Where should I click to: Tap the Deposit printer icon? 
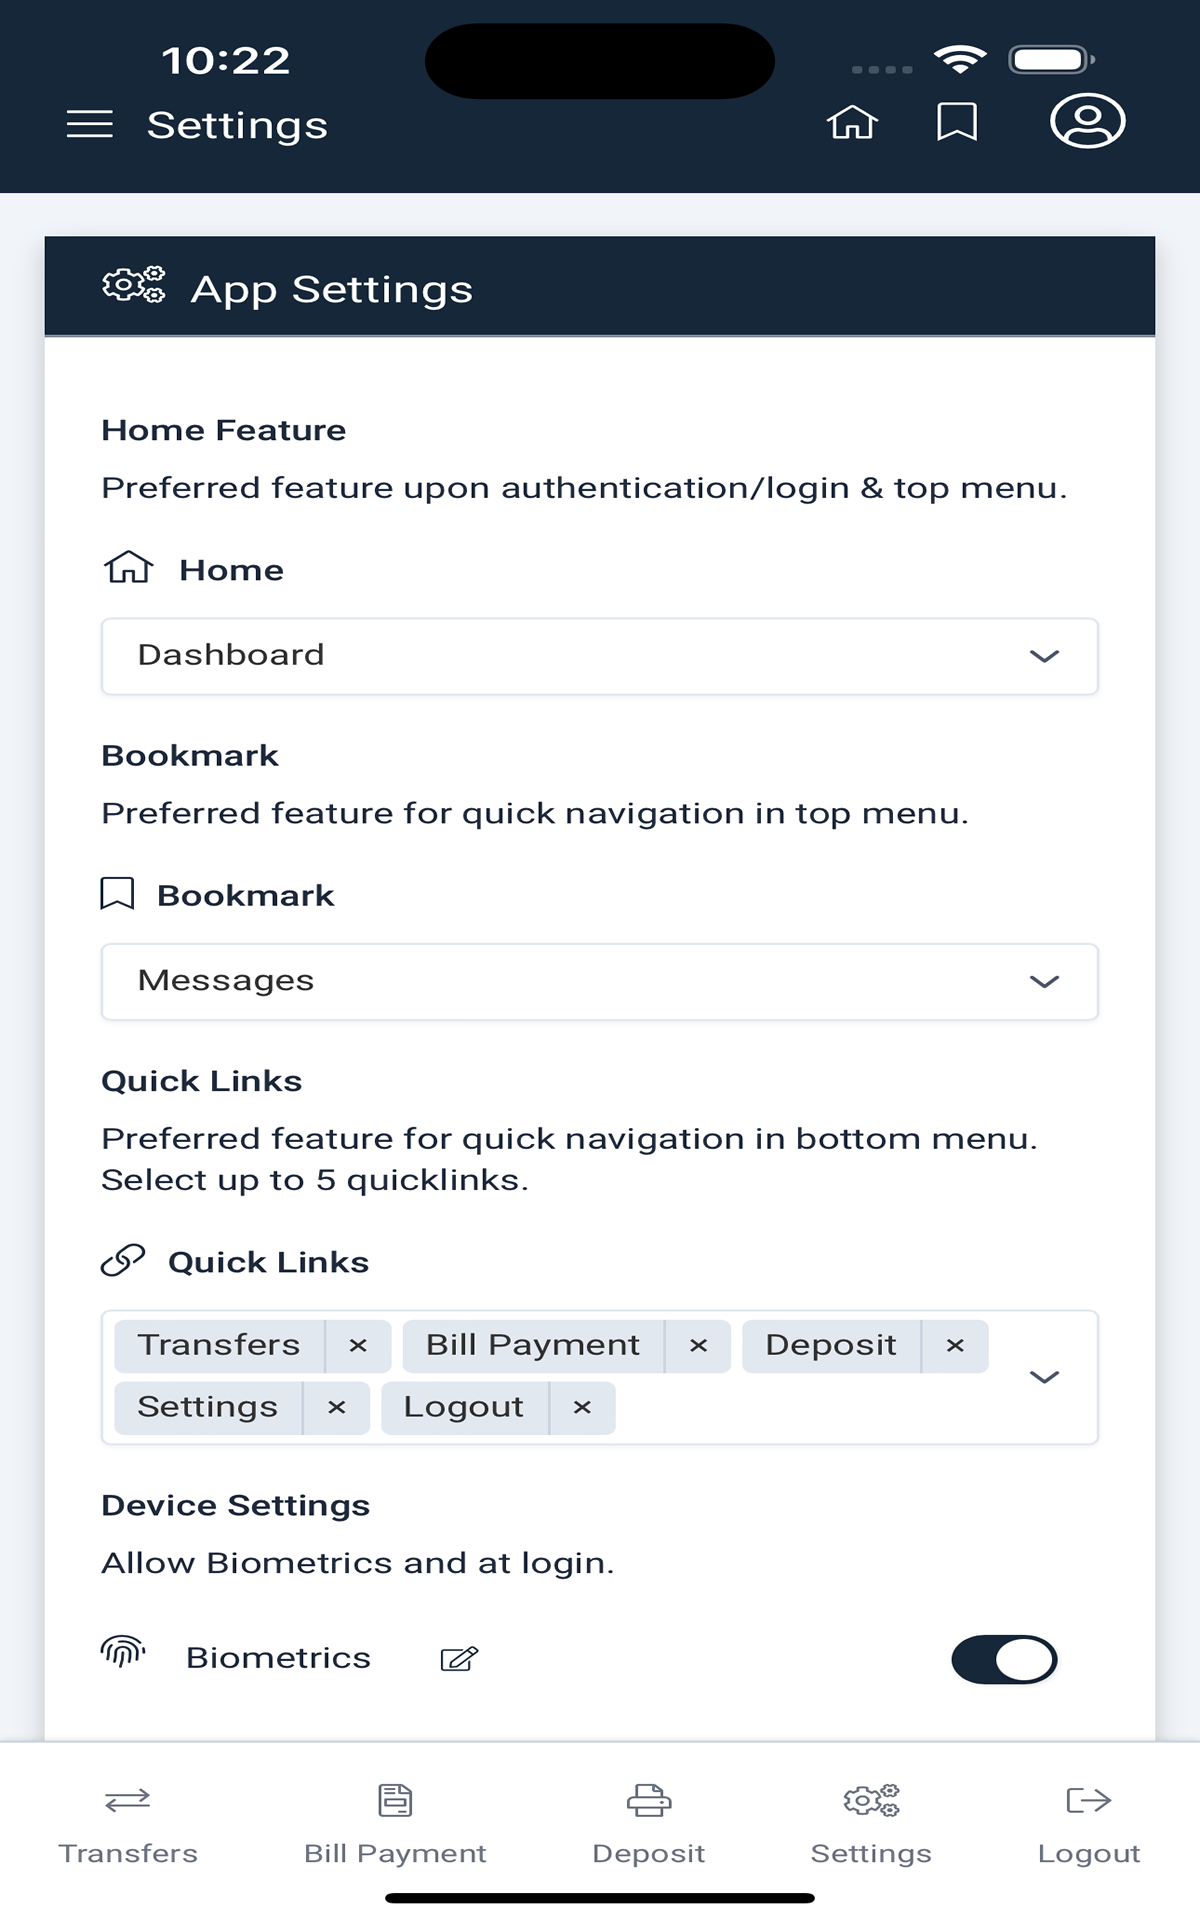pyautogui.click(x=649, y=1801)
